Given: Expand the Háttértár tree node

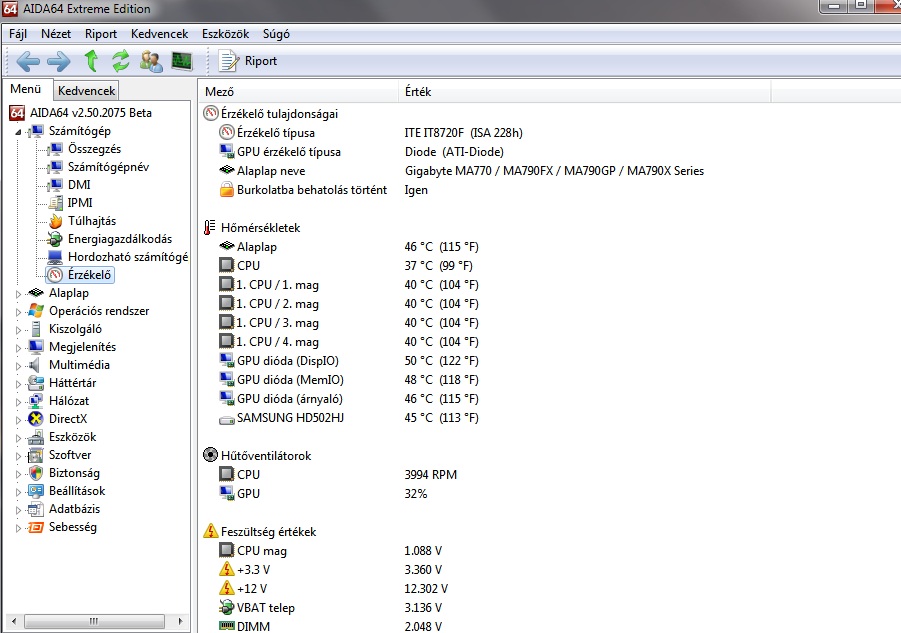Looking at the screenshot, I should coord(18,384).
